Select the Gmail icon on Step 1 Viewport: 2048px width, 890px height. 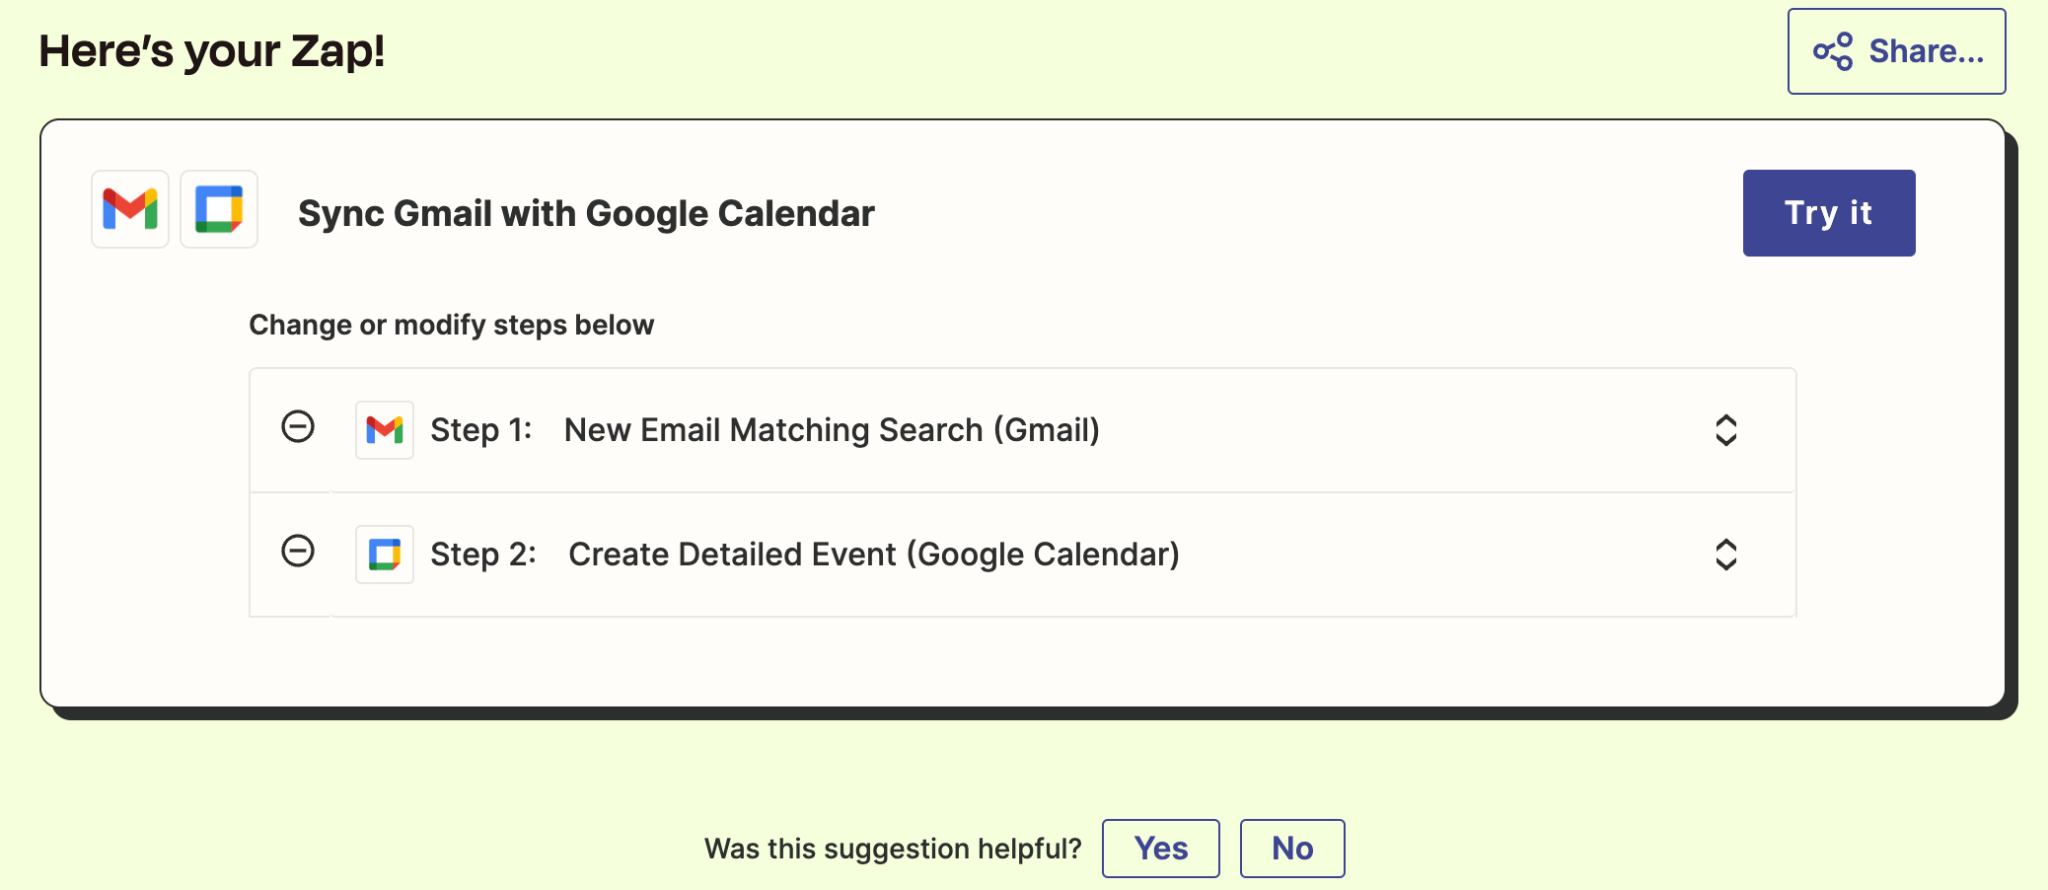384,429
